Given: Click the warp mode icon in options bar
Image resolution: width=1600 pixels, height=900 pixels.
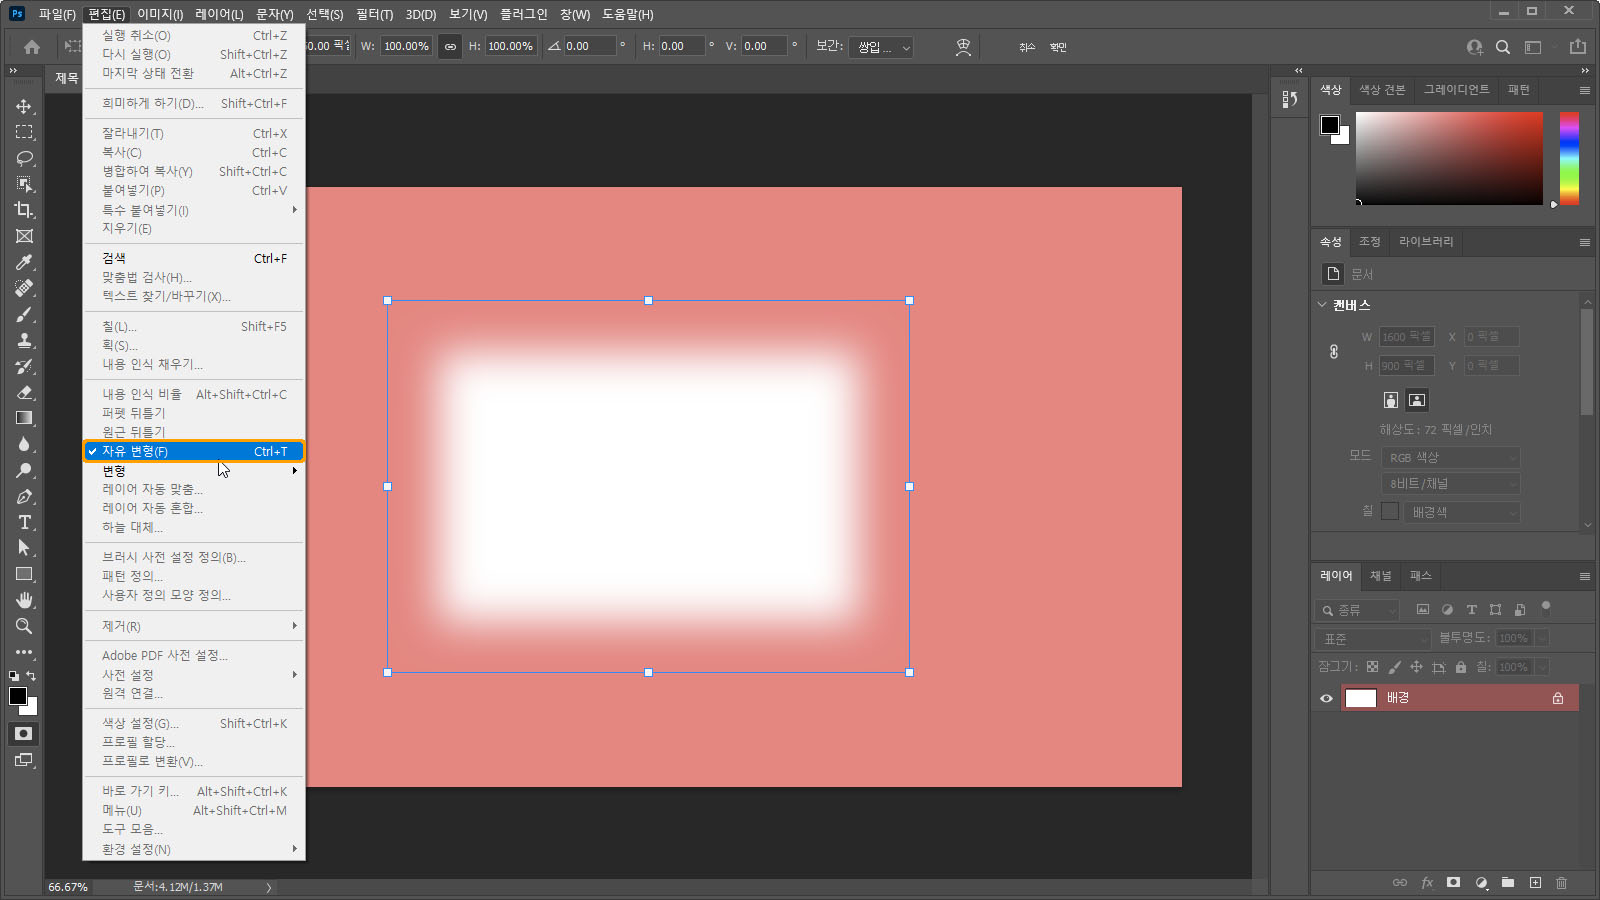Looking at the screenshot, I should tap(963, 47).
